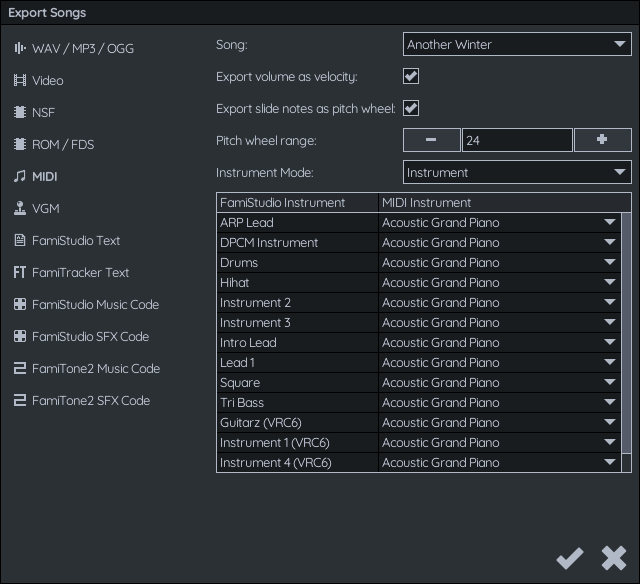Switch to the FamiTone2 SFX Code tab
This screenshot has height=584, width=640.
point(91,400)
